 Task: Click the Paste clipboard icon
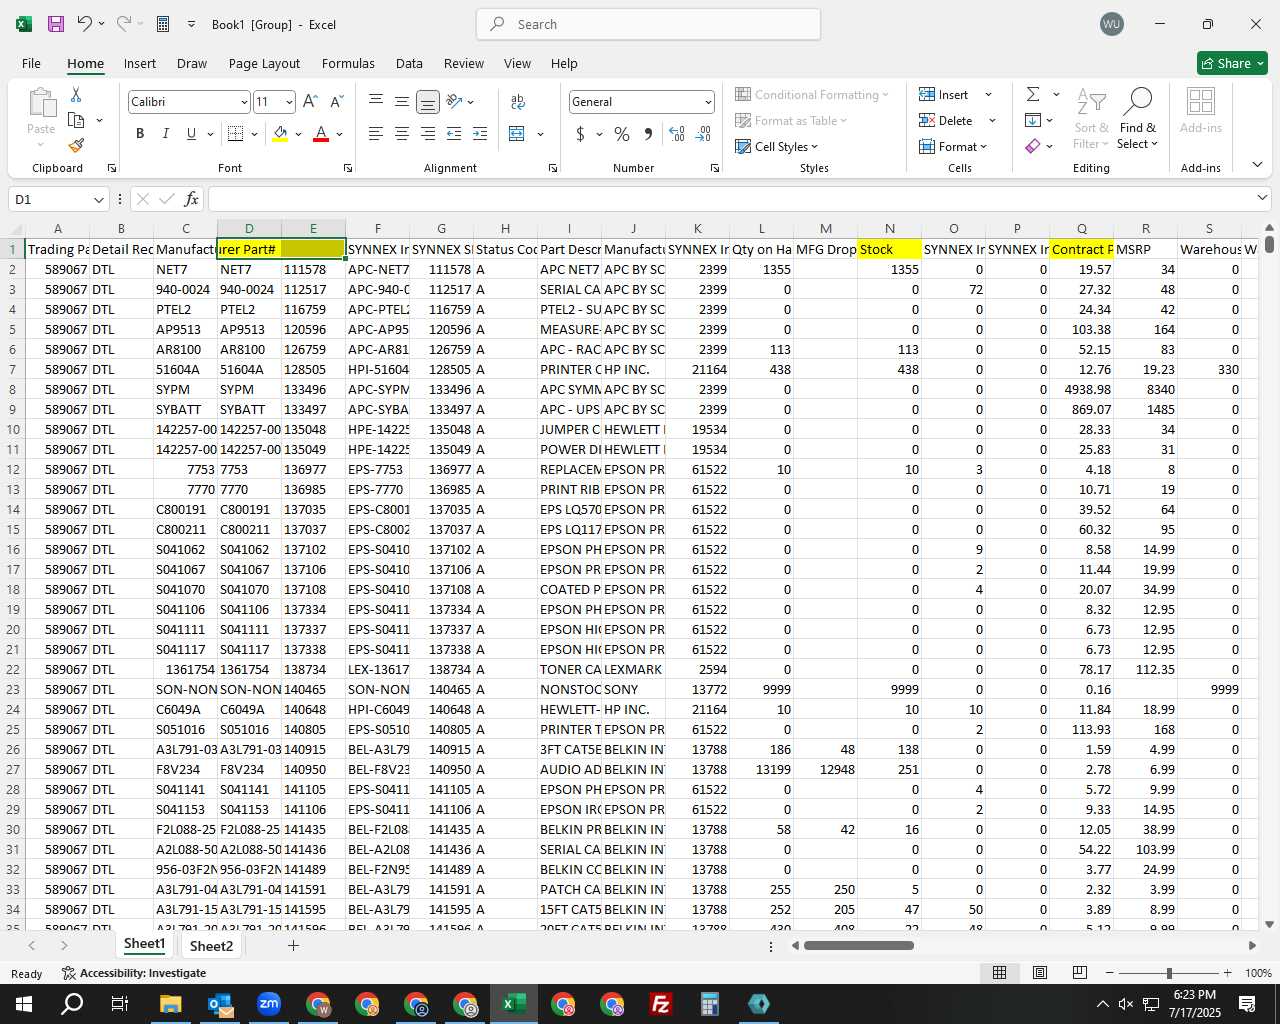pos(41,104)
